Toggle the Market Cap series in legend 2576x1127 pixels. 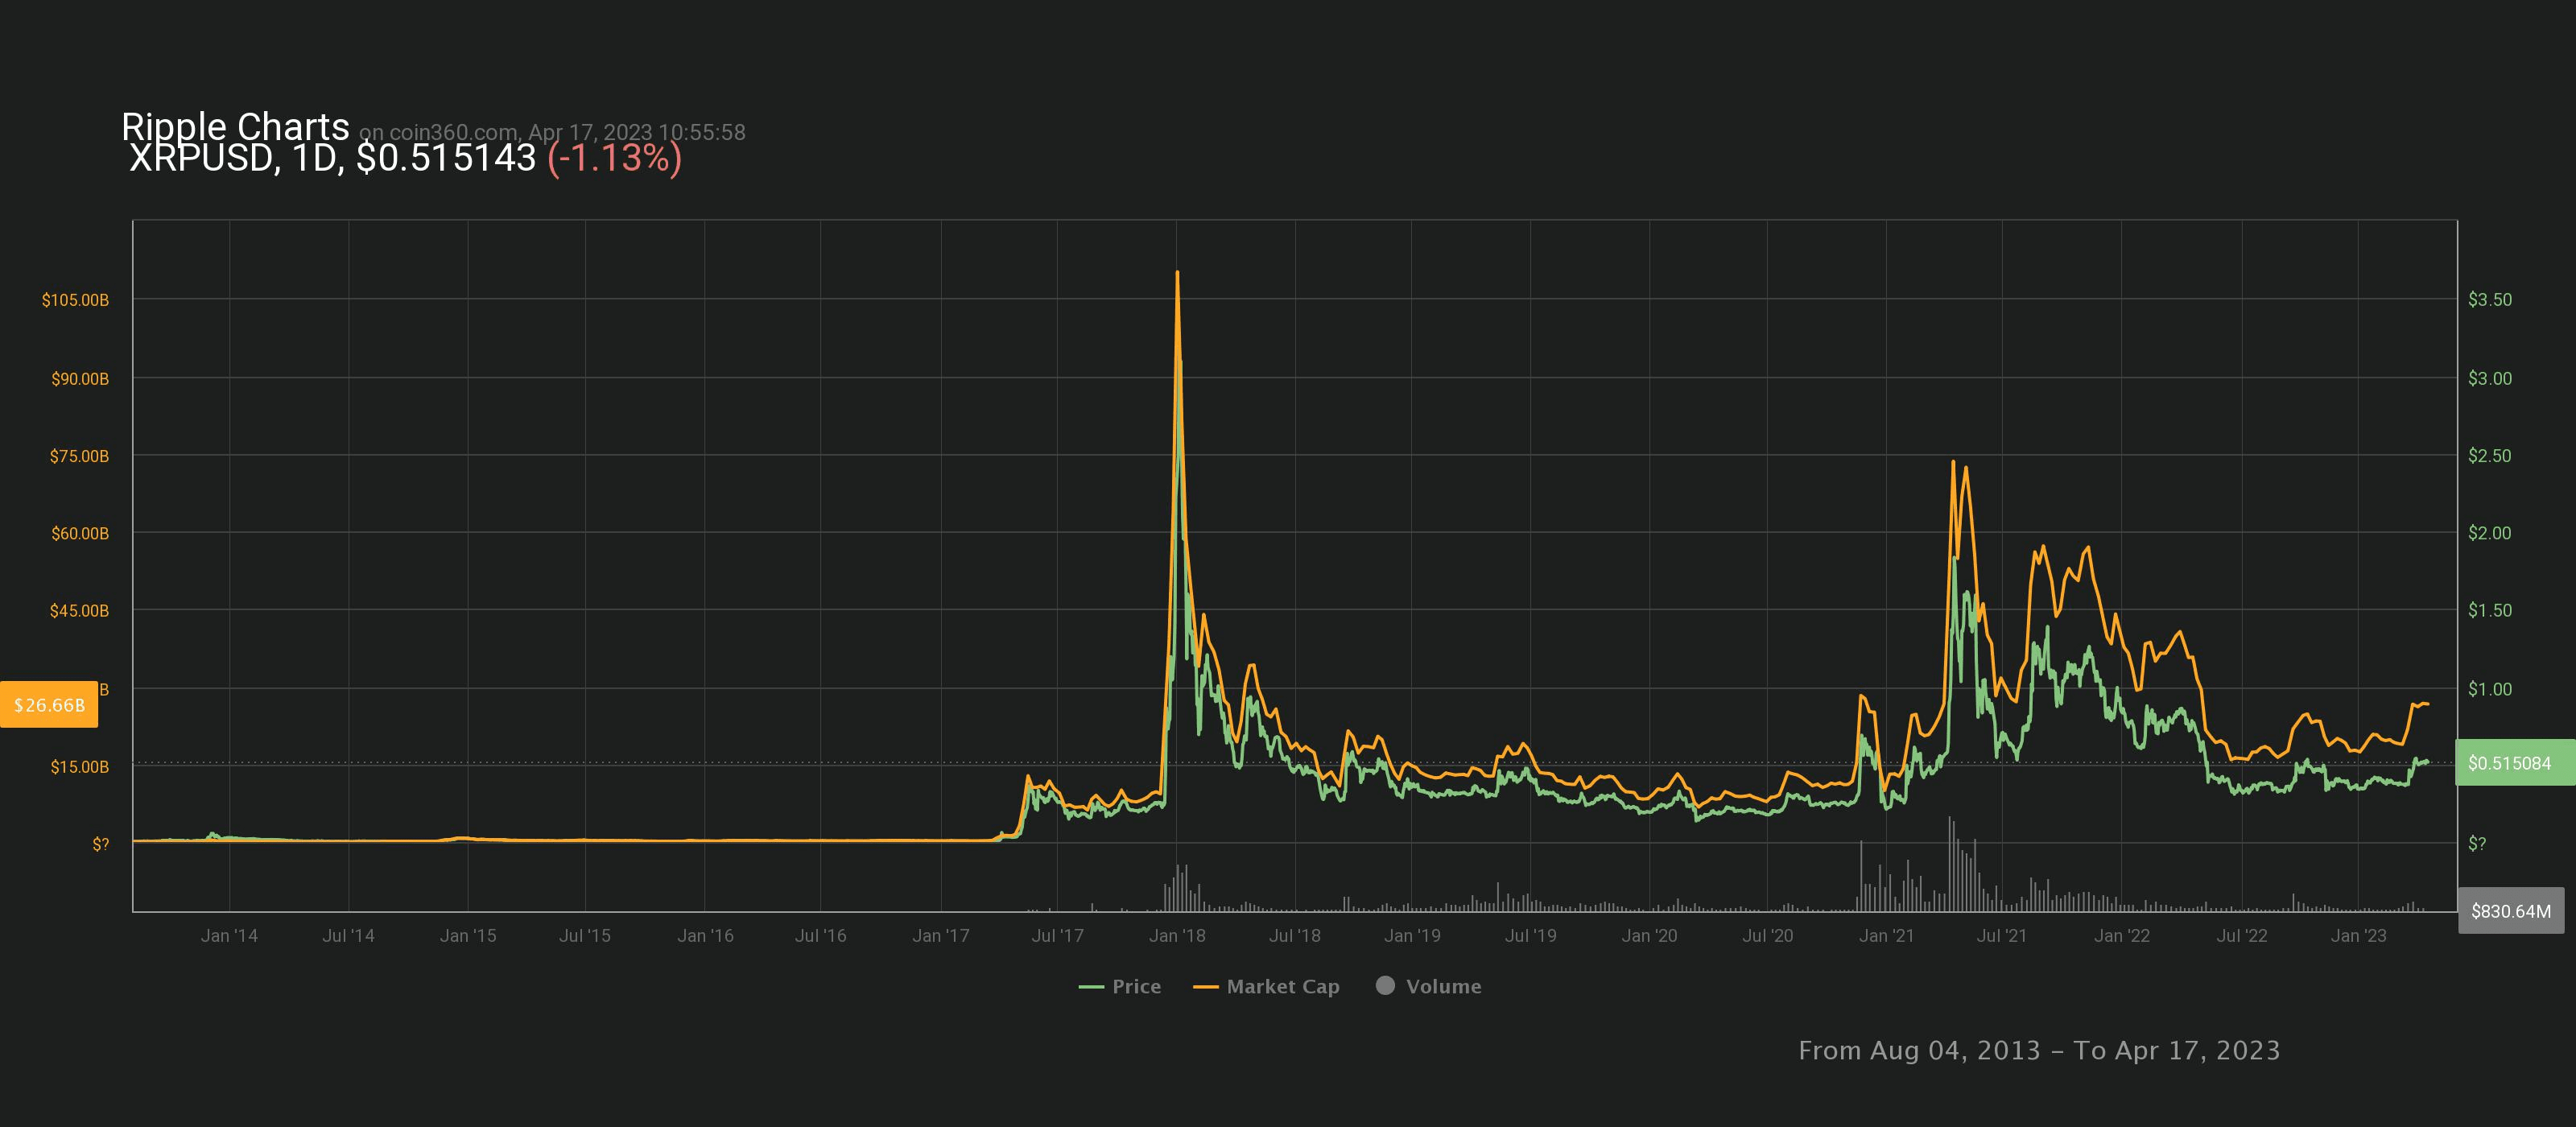click(1266, 986)
